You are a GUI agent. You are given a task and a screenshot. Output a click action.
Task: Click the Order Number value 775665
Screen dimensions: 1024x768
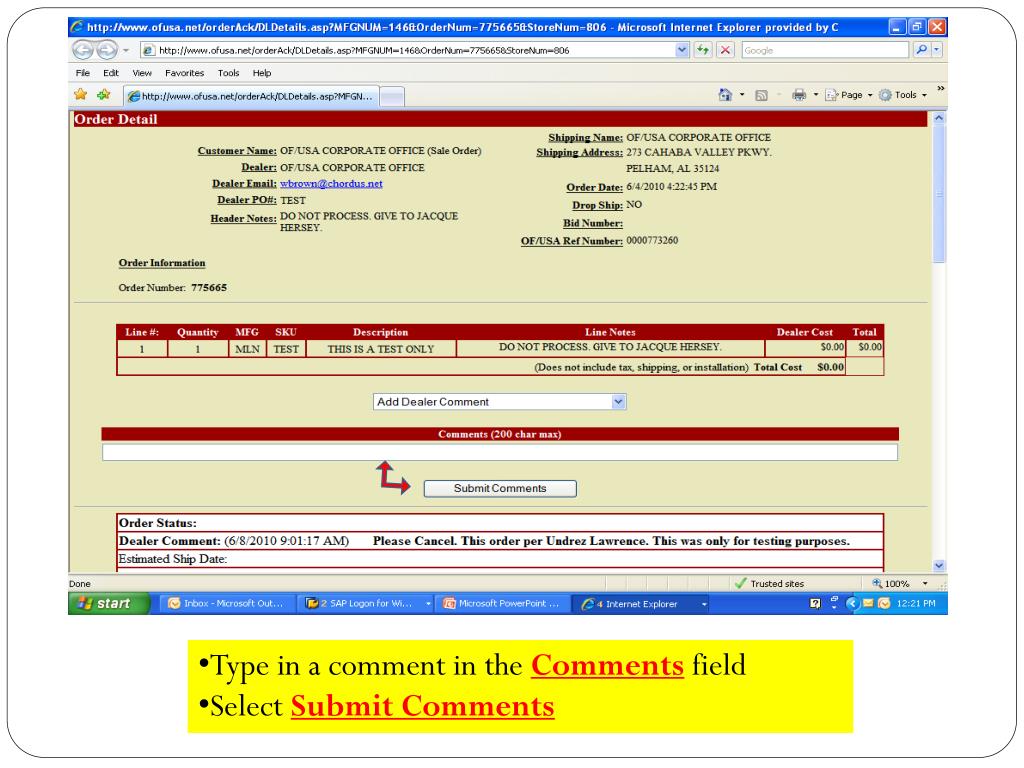point(209,287)
